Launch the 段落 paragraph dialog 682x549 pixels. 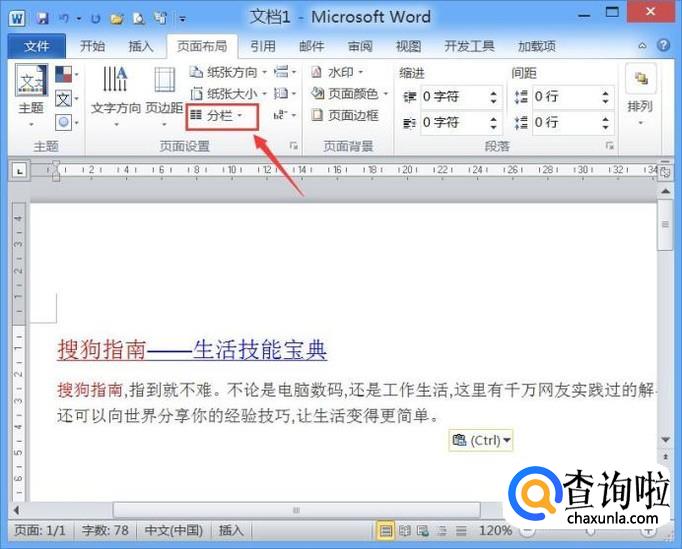(610, 146)
